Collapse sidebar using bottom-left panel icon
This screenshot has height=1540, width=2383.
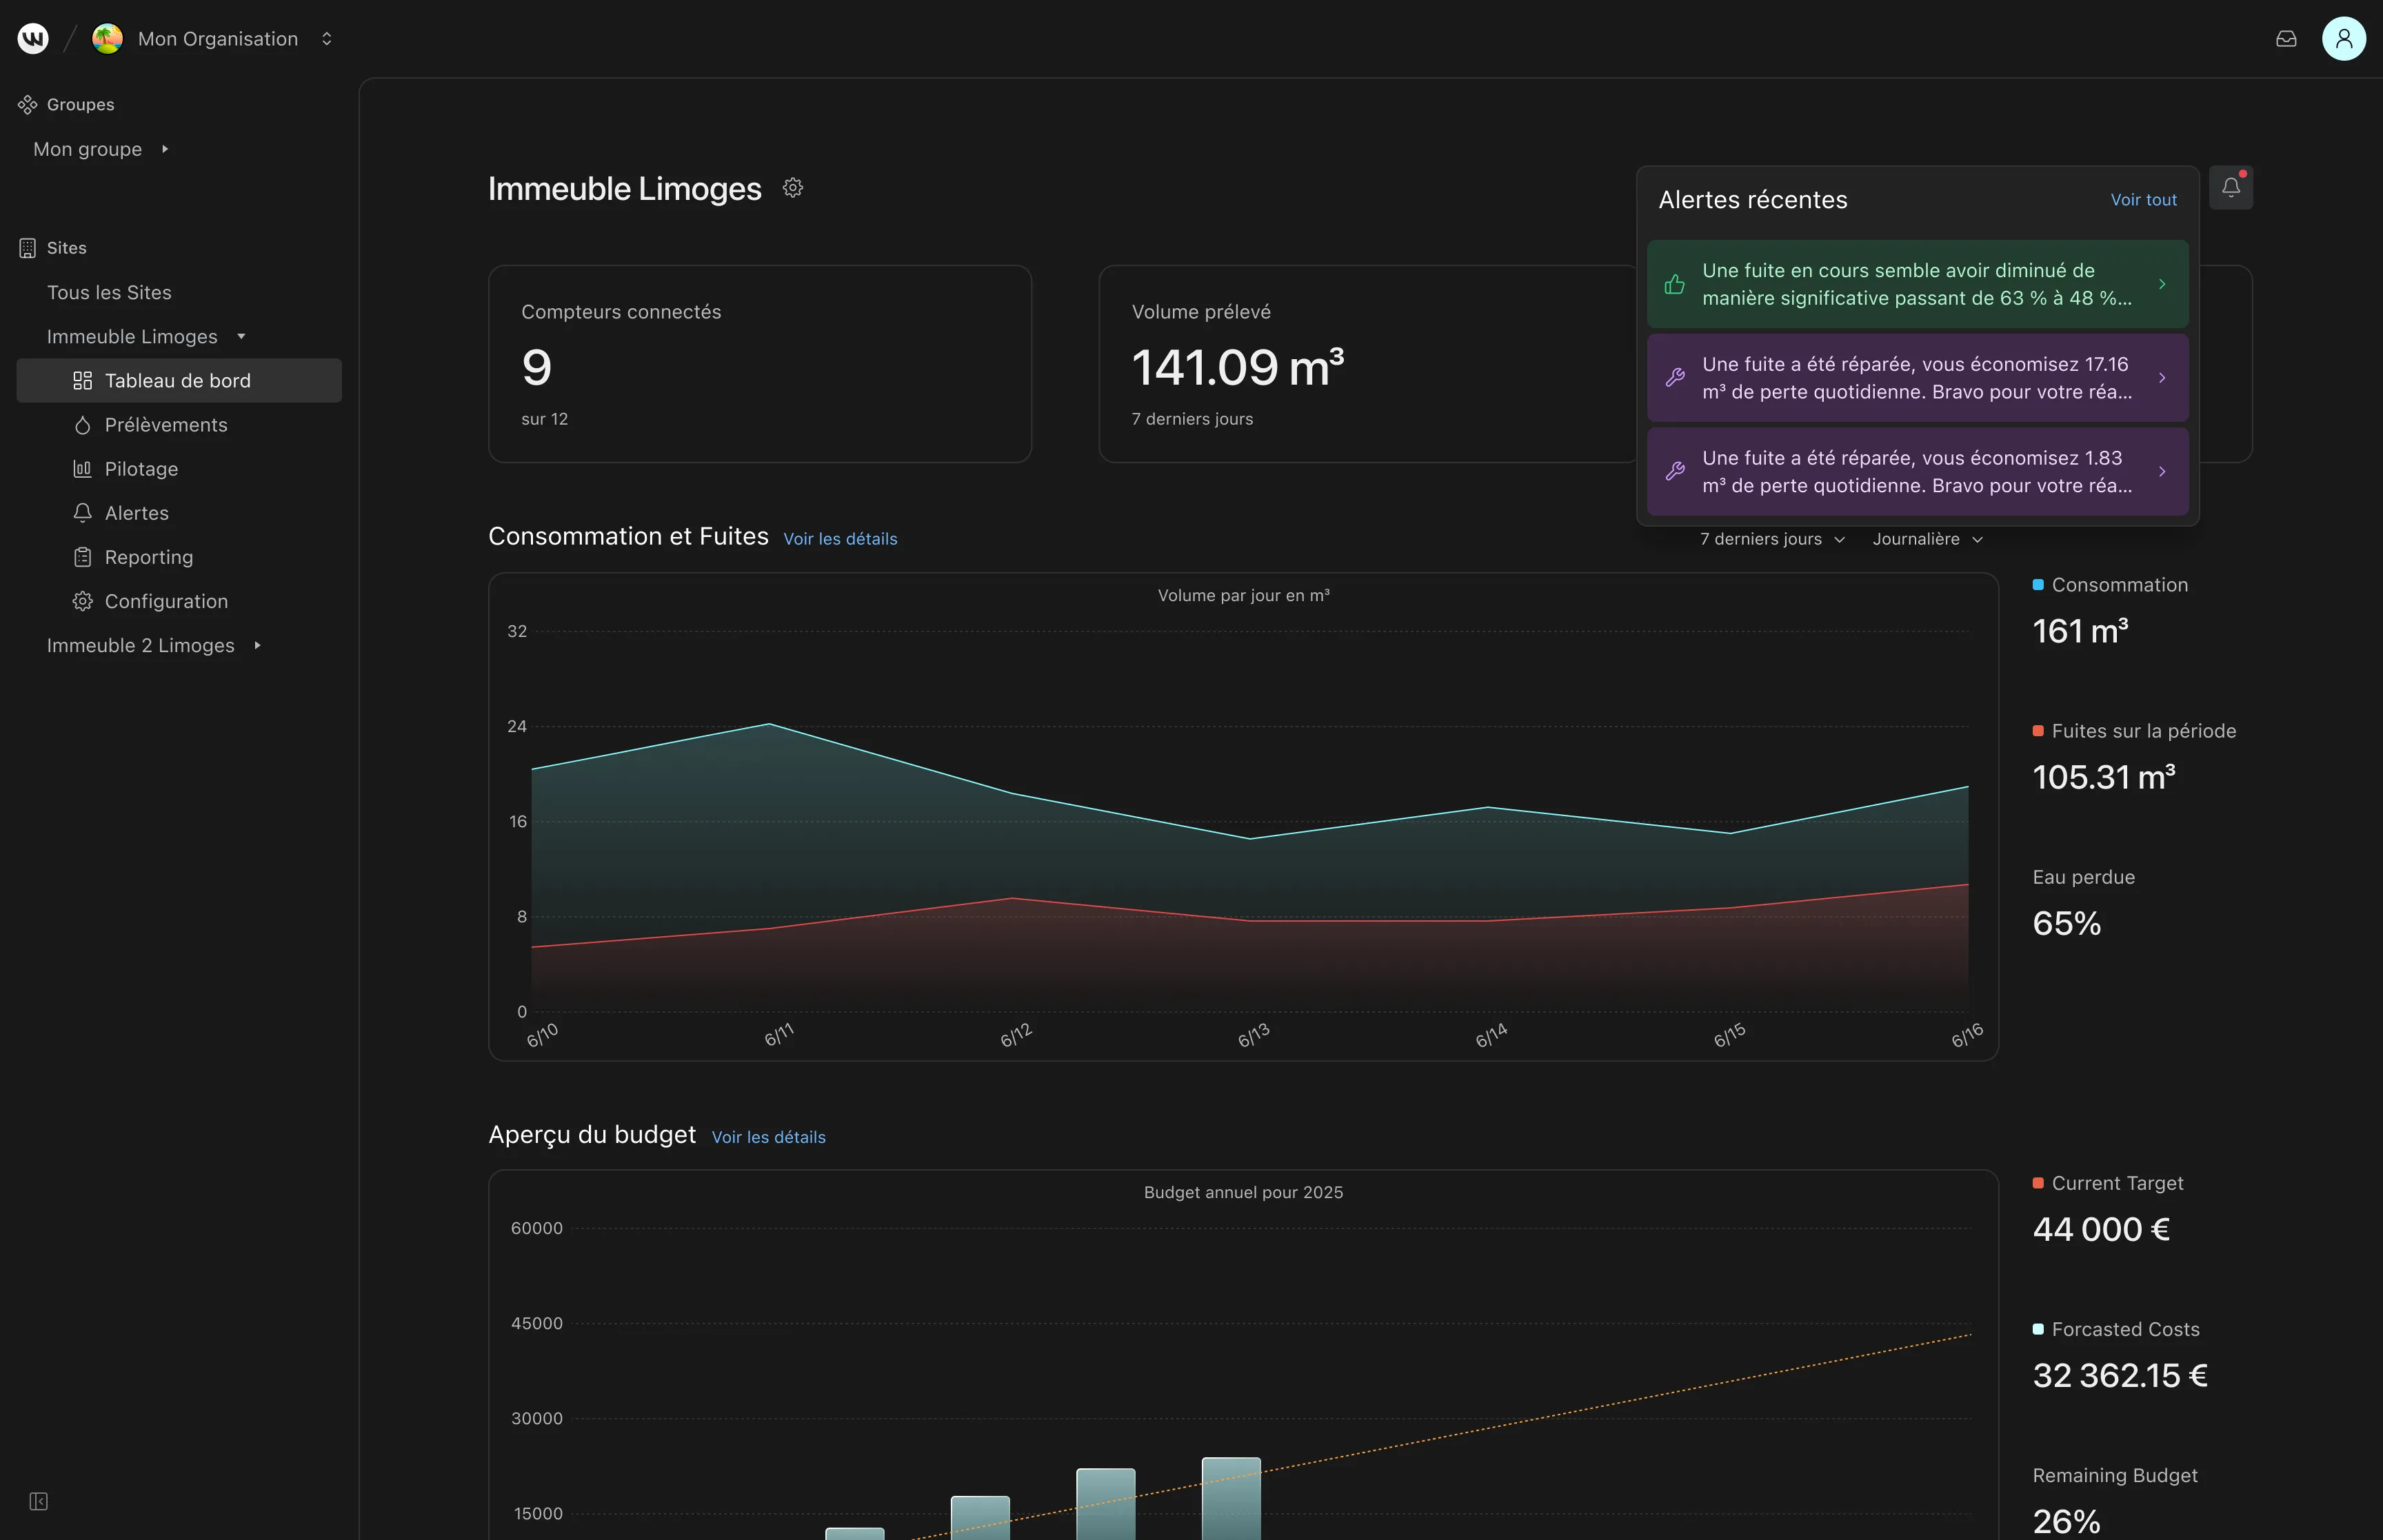(38, 1501)
